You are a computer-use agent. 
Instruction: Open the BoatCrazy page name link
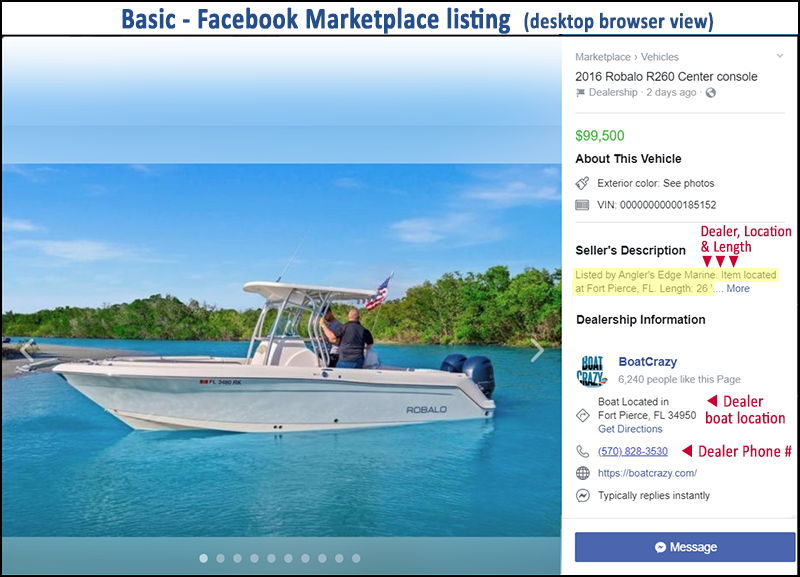coord(647,362)
